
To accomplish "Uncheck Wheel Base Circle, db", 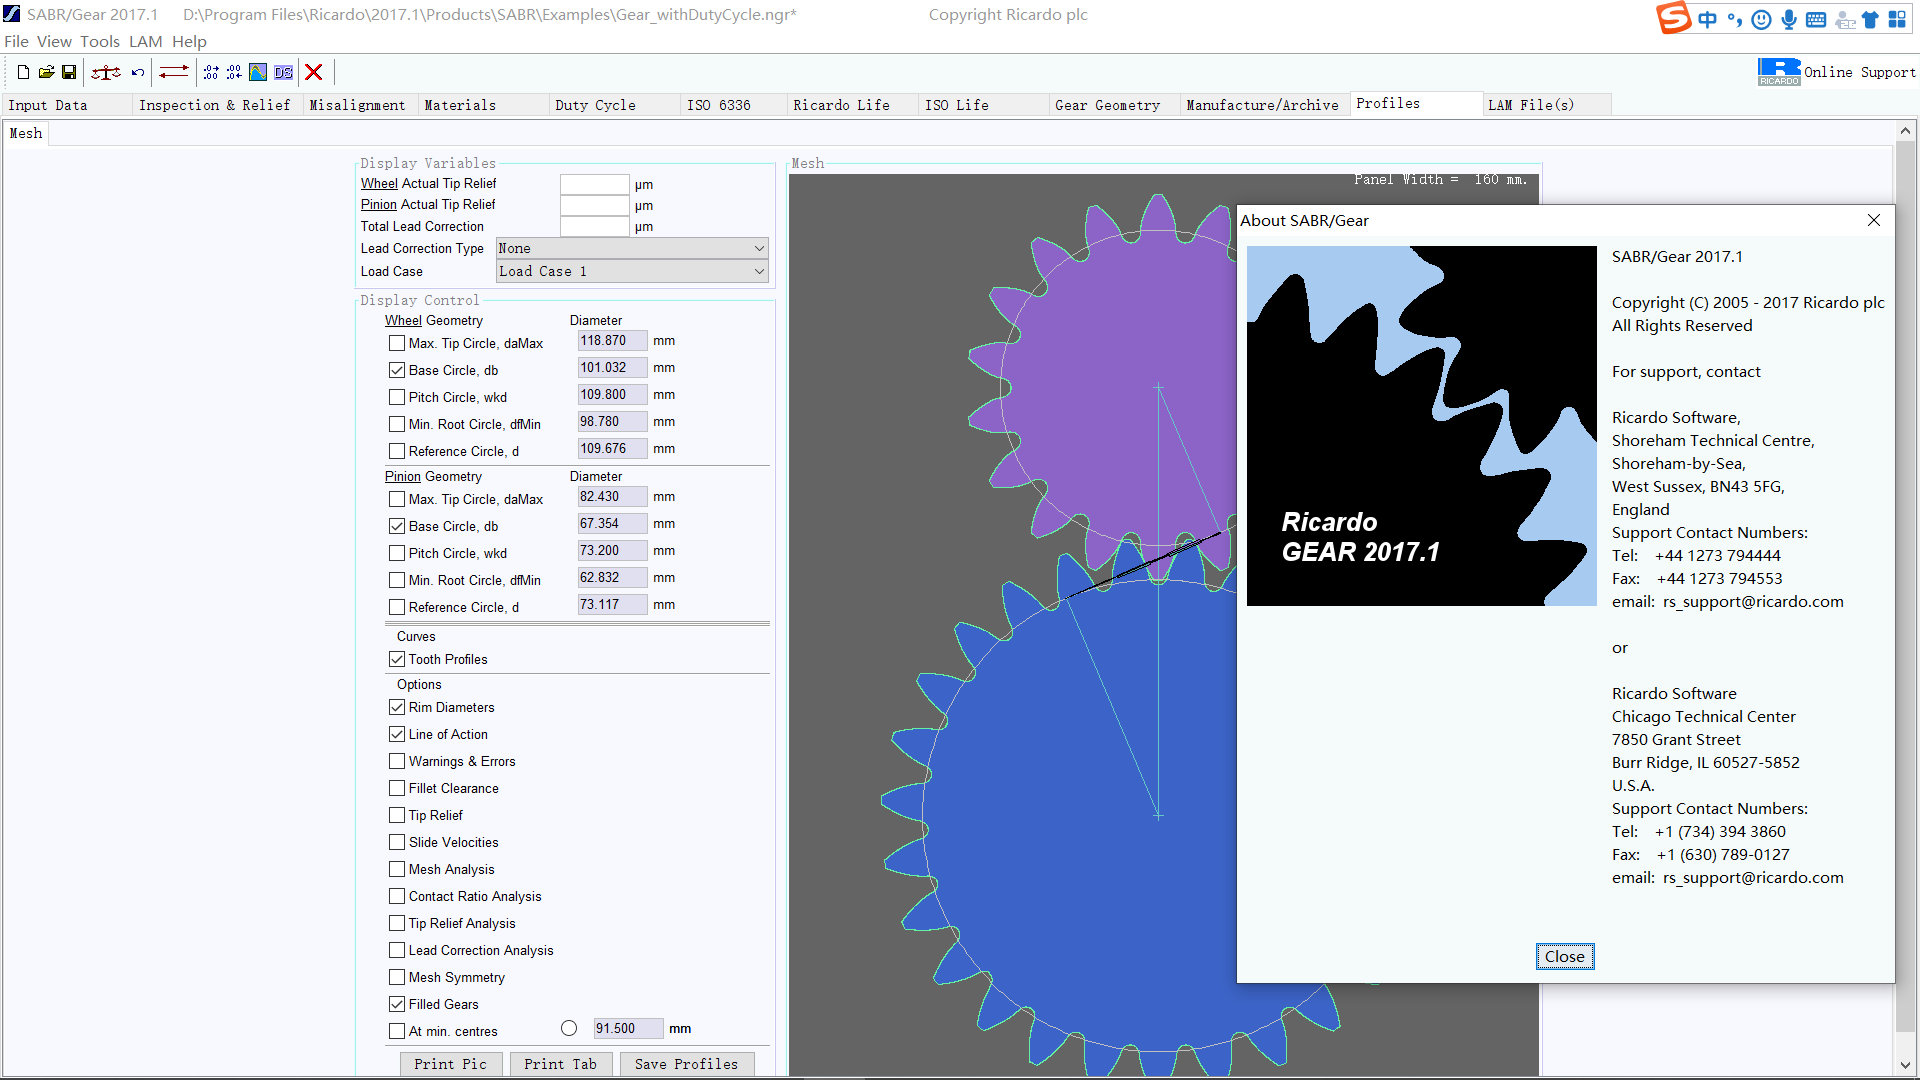I will pyautogui.click(x=397, y=370).
